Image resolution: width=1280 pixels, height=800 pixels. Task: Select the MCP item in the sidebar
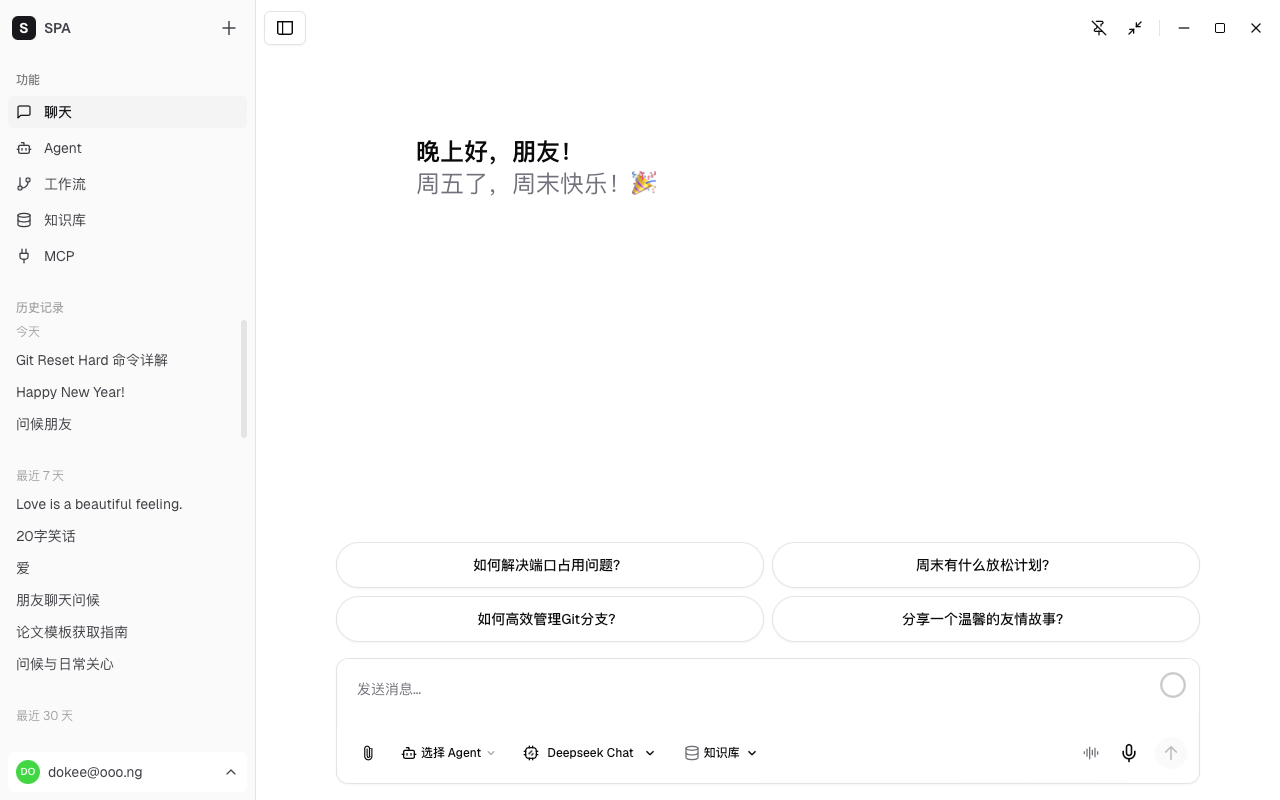point(59,256)
